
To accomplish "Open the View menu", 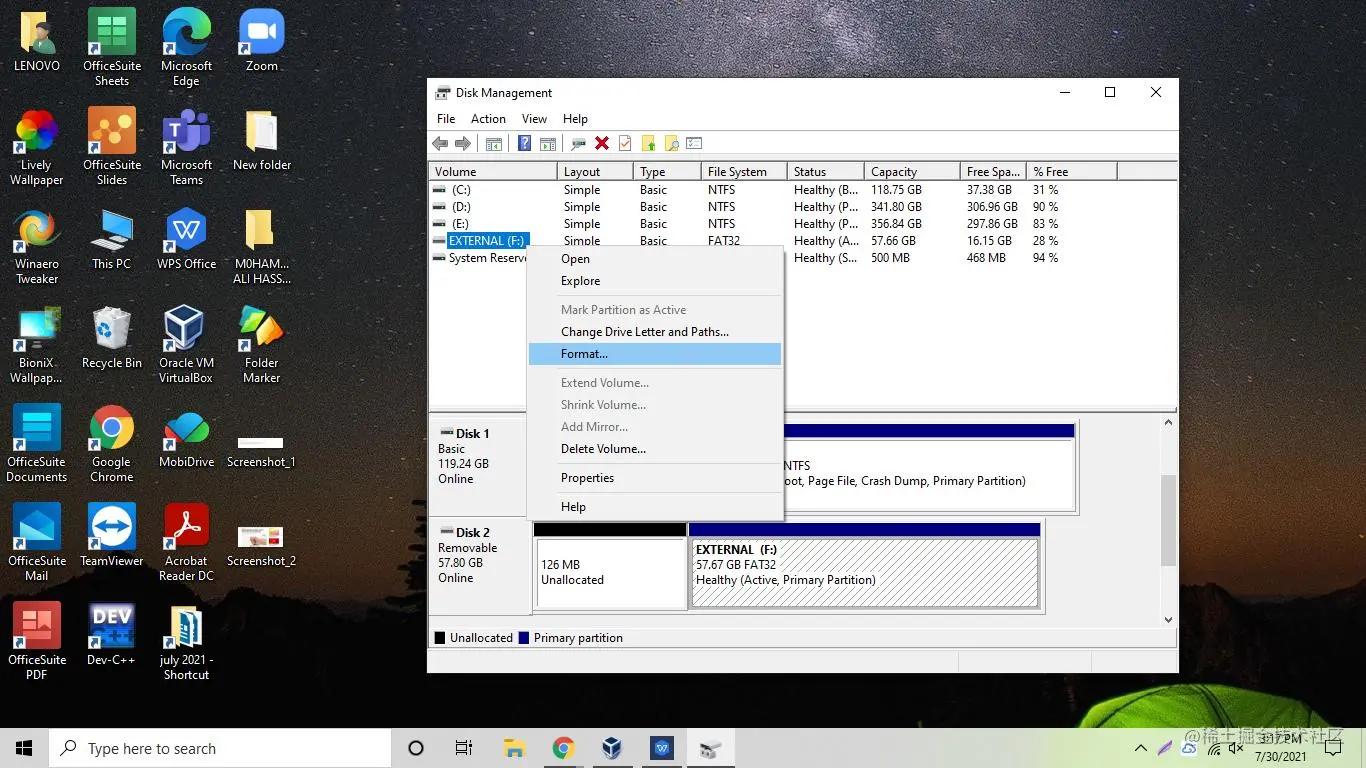I will pos(534,119).
